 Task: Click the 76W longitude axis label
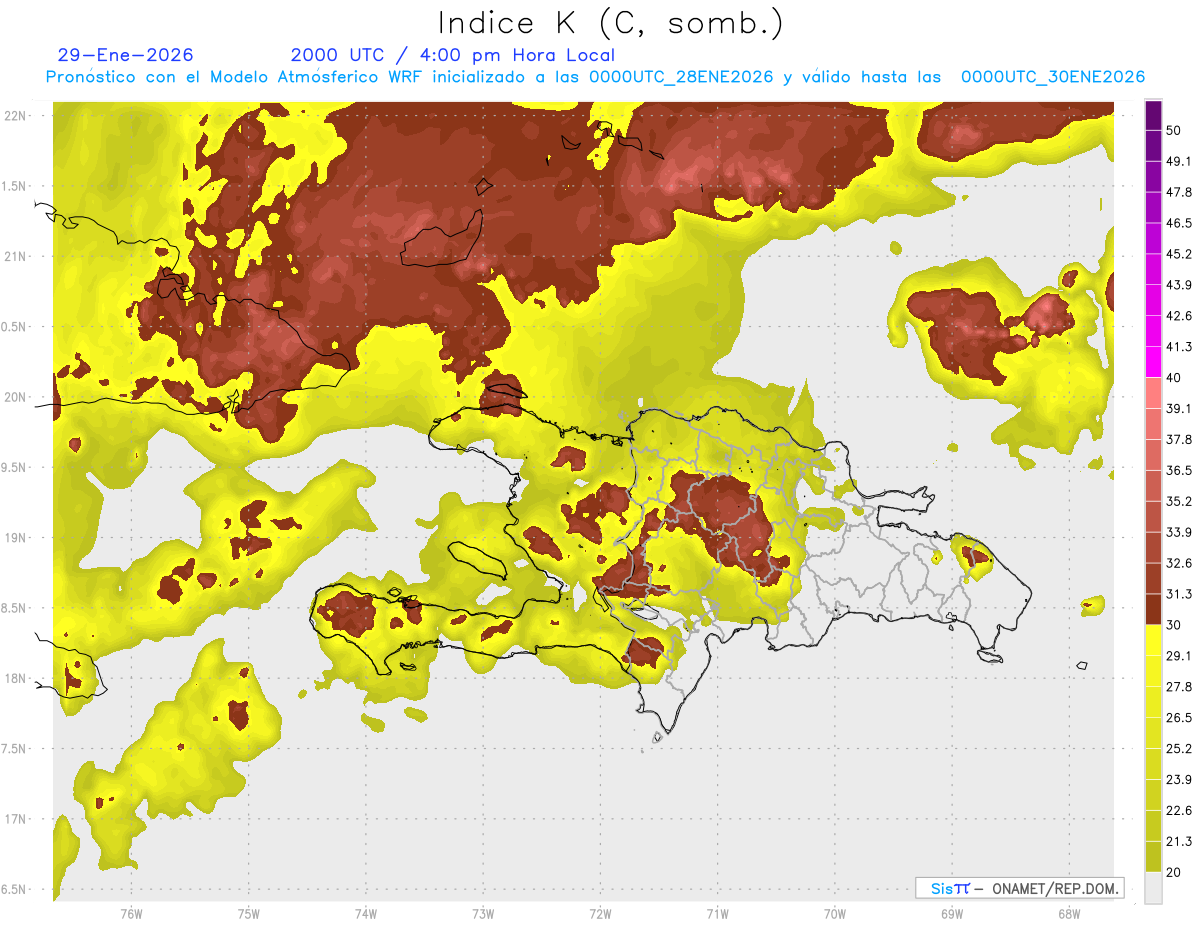tap(131, 913)
